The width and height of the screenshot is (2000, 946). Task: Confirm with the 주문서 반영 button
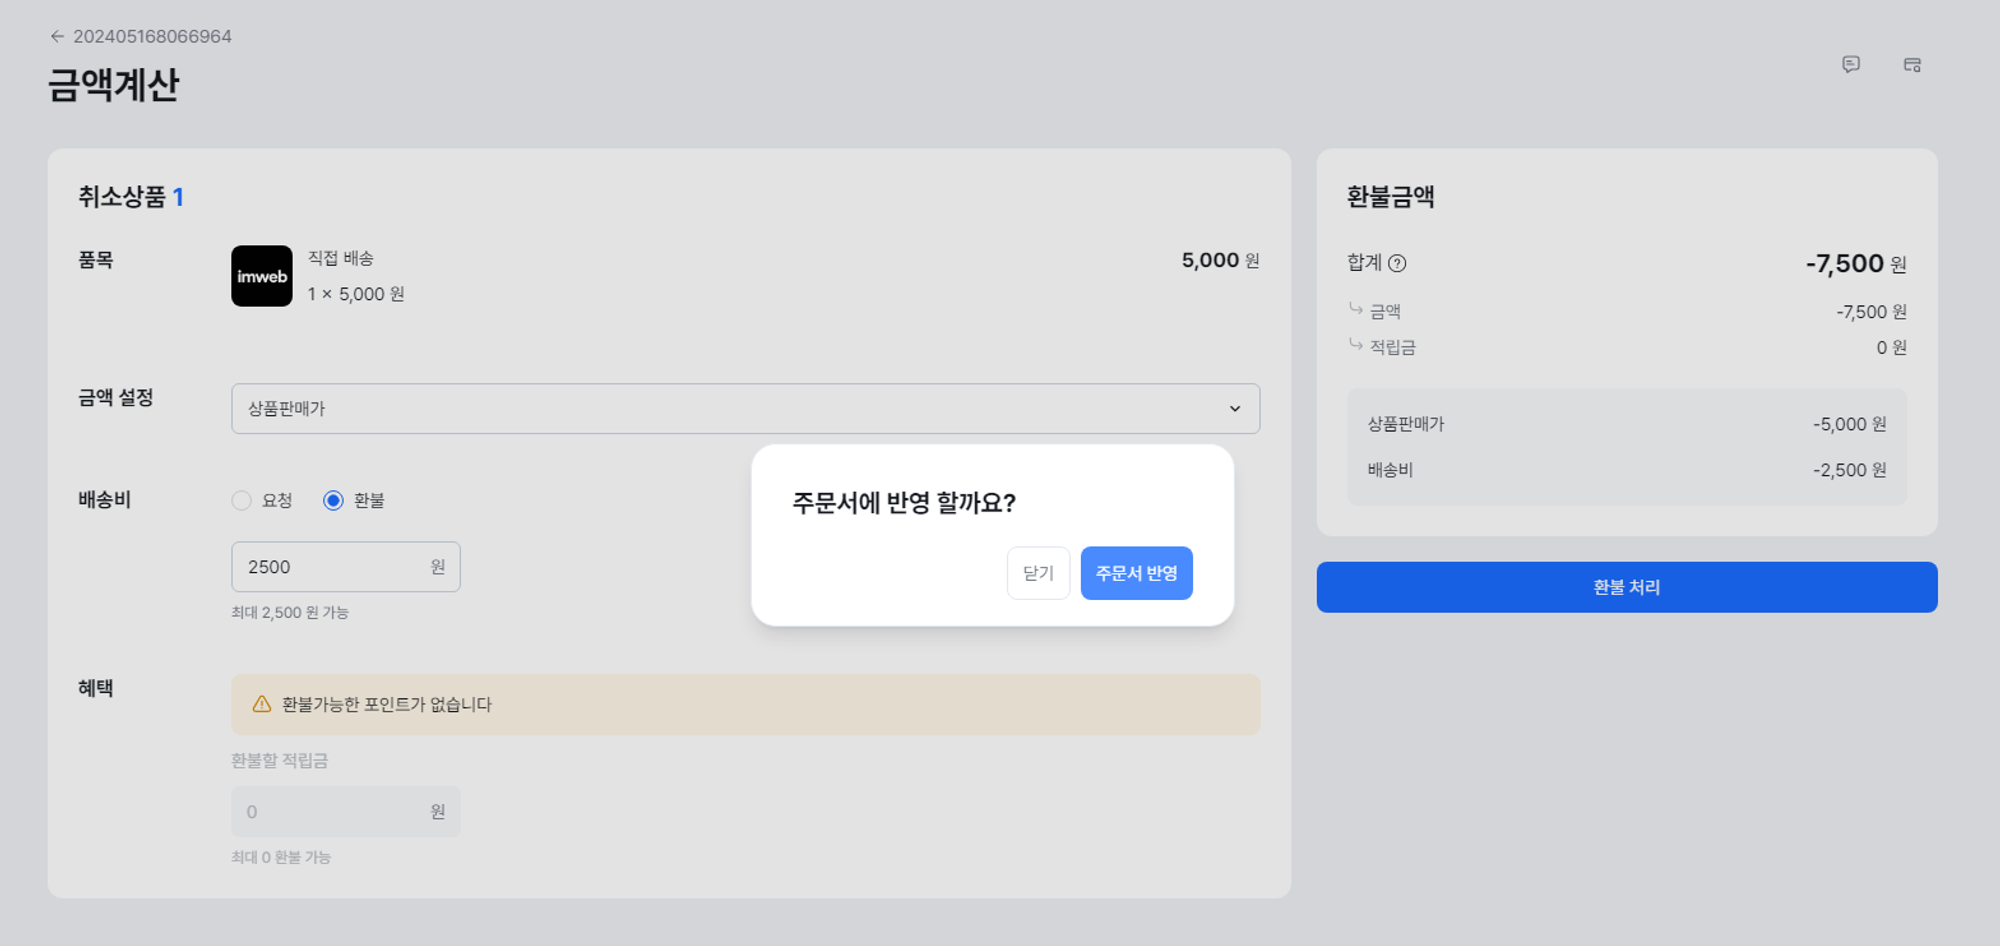tap(1136, 573)
